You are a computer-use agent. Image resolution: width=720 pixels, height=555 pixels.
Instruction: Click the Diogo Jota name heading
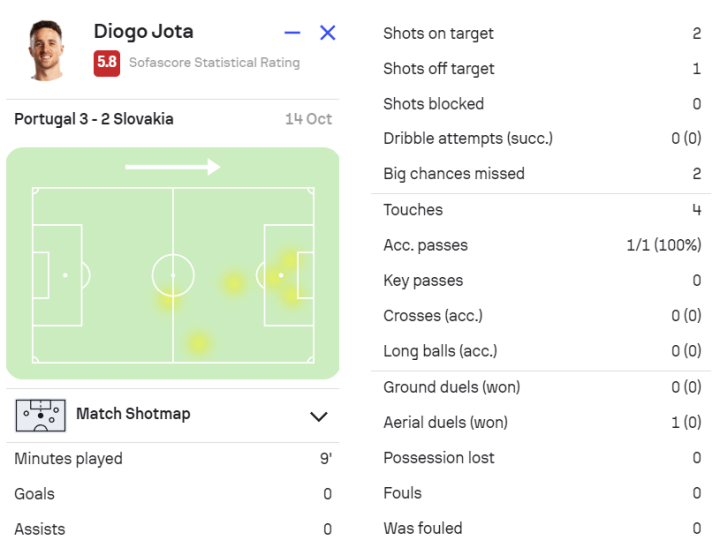(143, 31)
